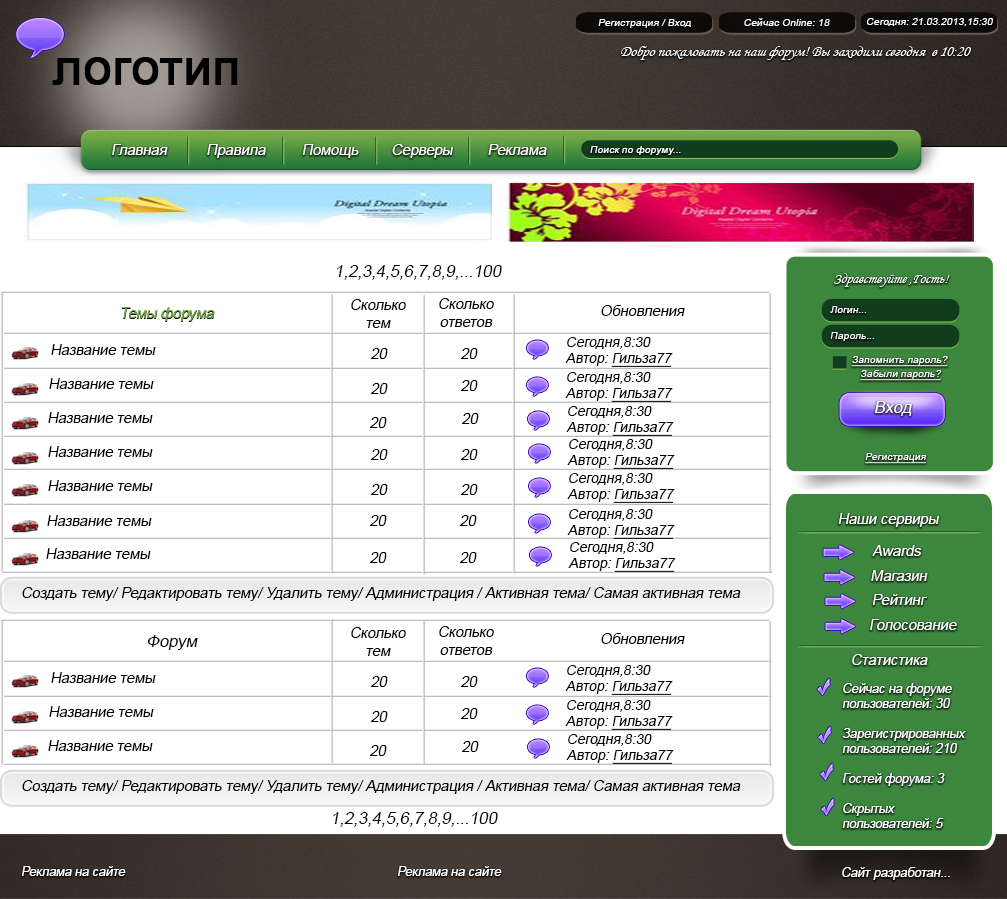Enable the Запомнить пароль checkbox
Screen dimensions: 1007x899
[x=840, y=362]
